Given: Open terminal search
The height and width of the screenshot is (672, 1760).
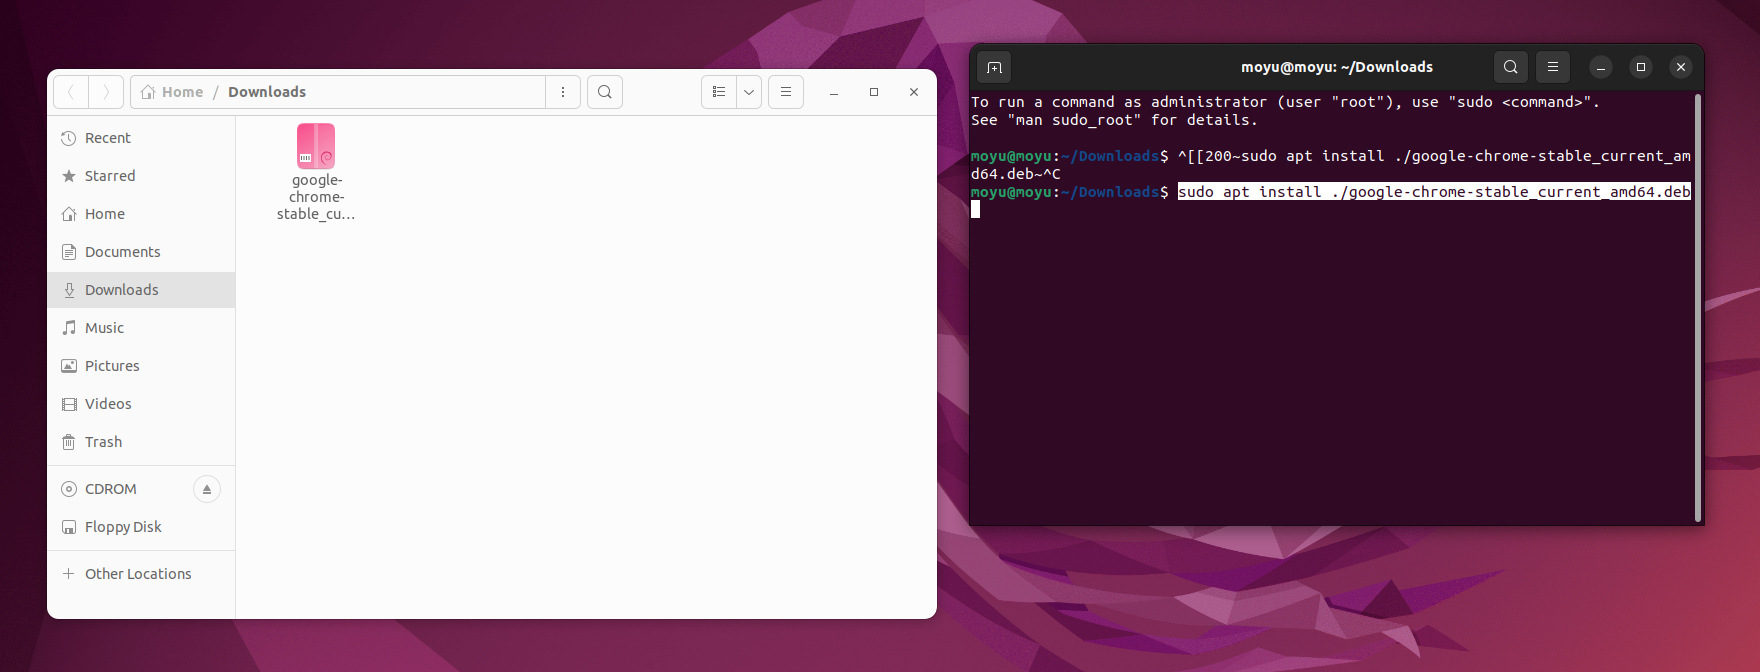Looking at the screenshot, I should (1511, 67).
